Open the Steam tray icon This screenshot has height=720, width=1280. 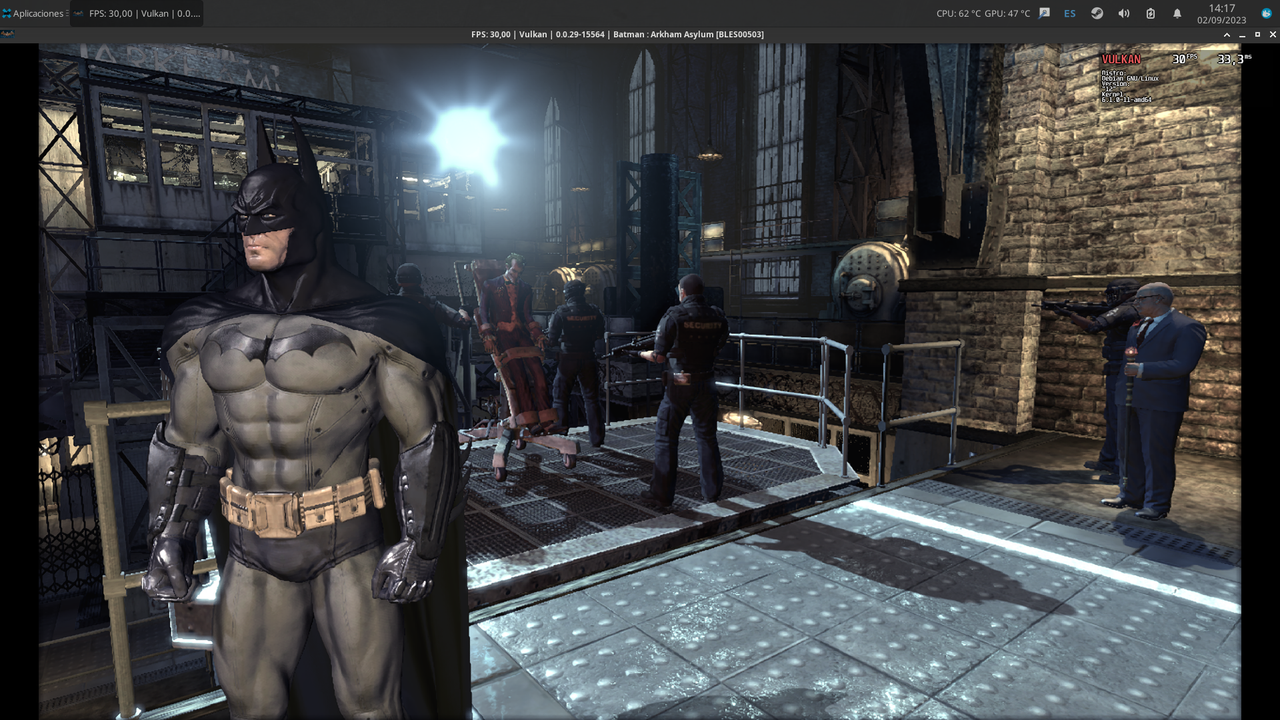tap(1097, 13)
